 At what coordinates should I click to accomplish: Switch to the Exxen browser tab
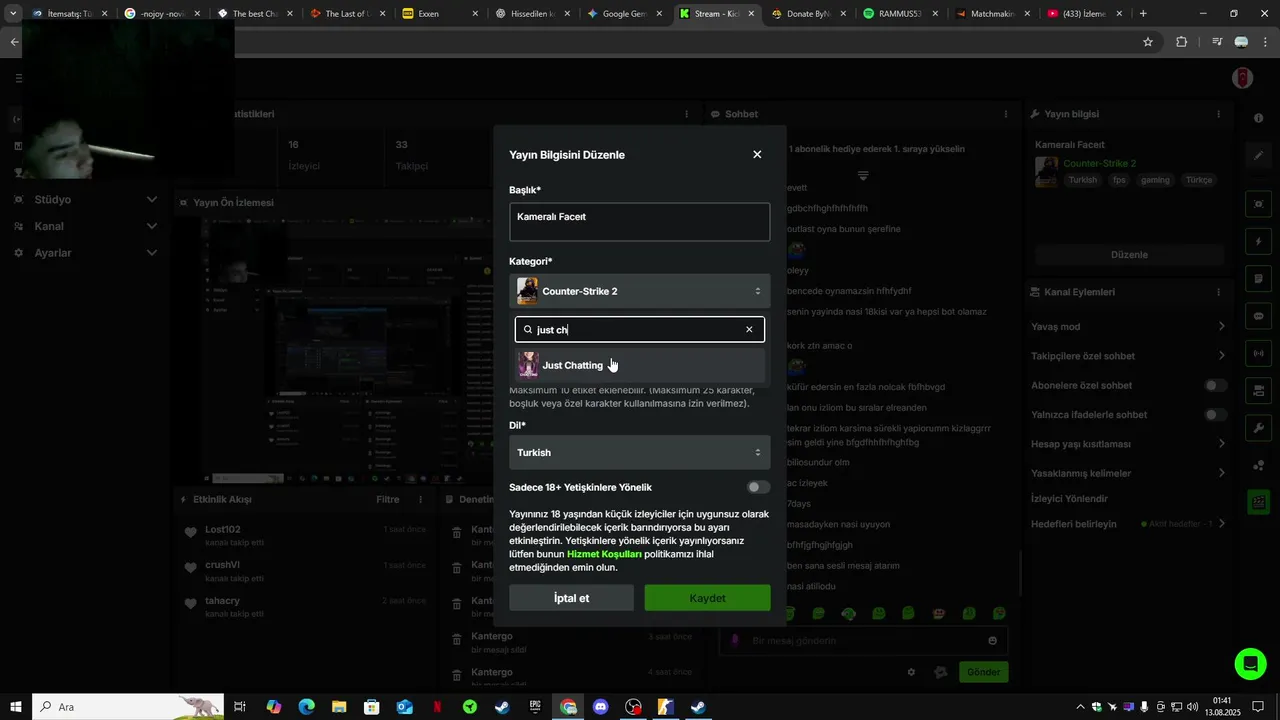point(433,14)
